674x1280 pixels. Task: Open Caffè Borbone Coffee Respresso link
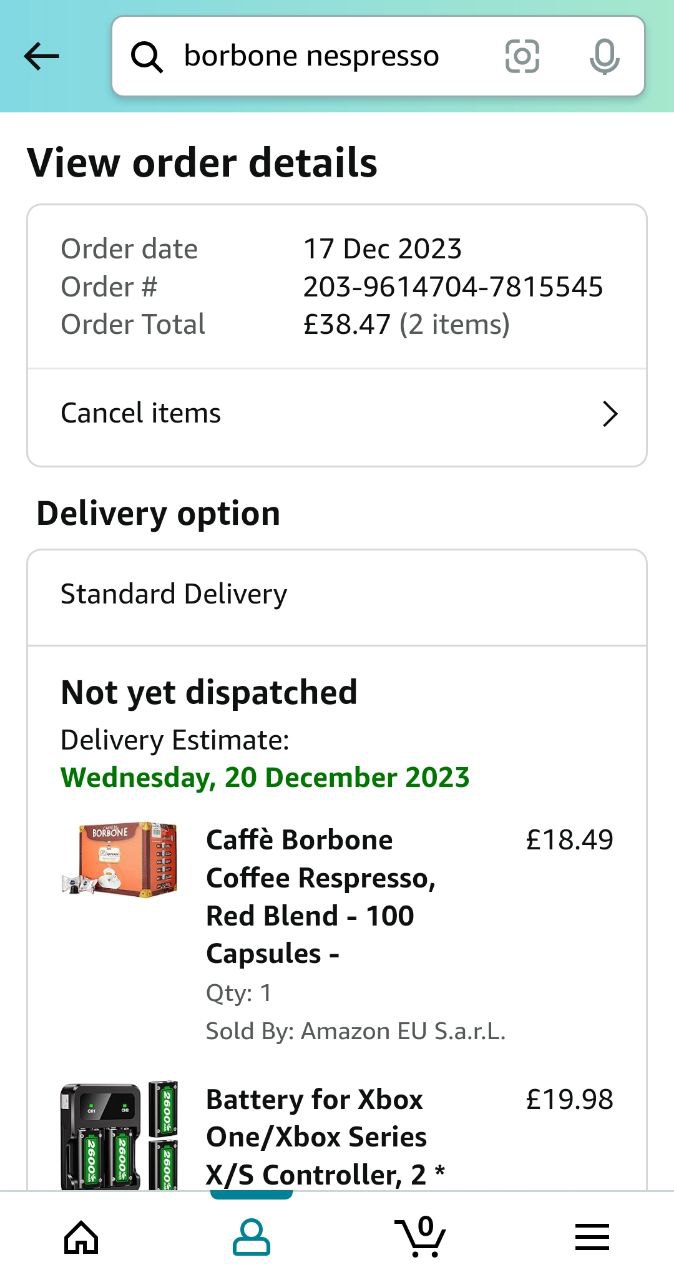click(x=320, y=896)
